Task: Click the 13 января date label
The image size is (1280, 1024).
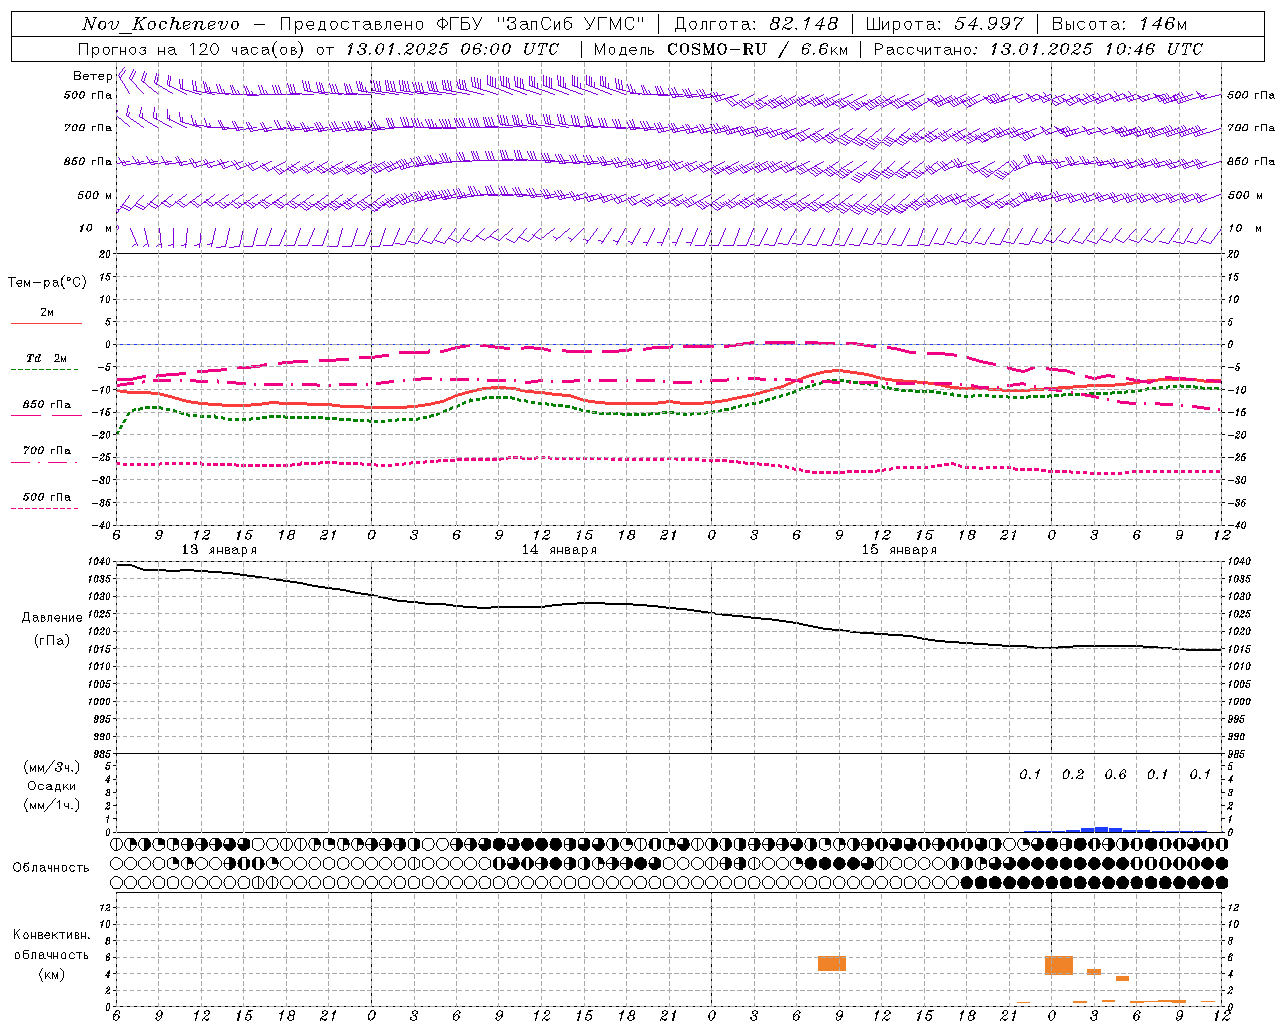Action: [219, 550]
